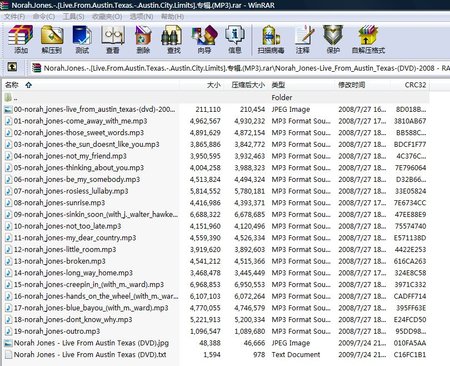Screen dimensions: 450x366
Task: Click the WinRAR title bar app icon
Action: [4, 5]
